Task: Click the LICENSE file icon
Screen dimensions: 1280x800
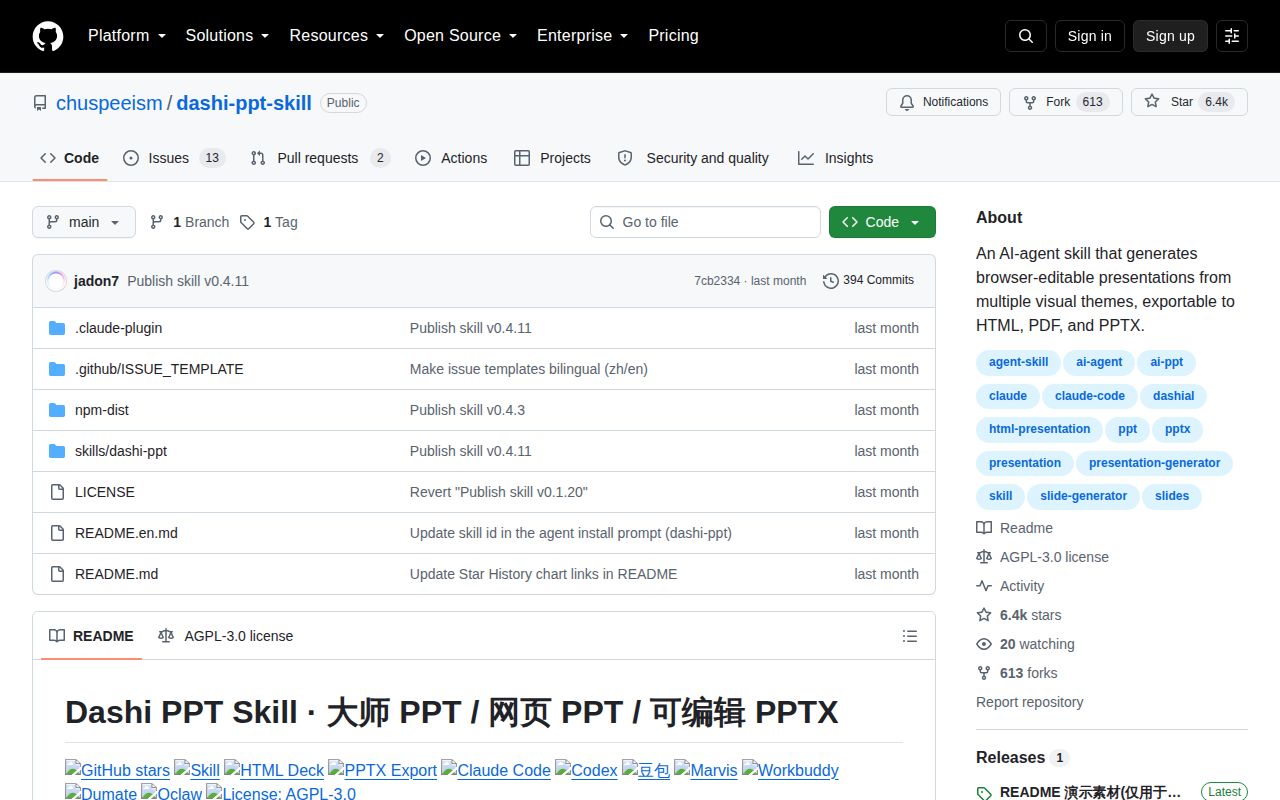Action: pos(57,492)
